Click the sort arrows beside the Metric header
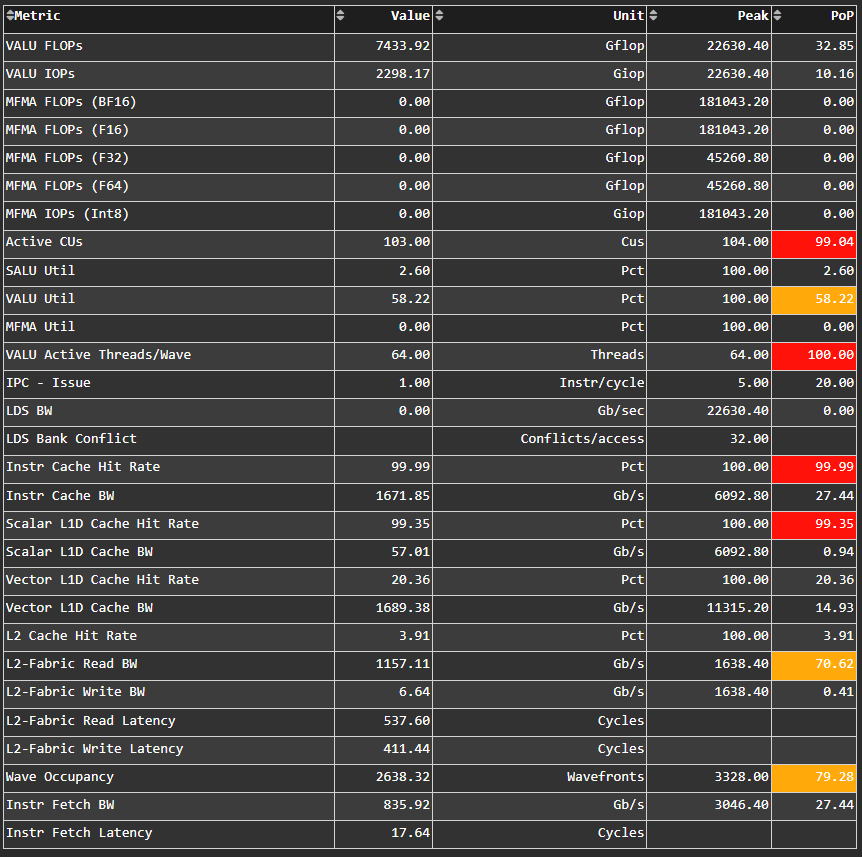 click(x=10, y=16)
